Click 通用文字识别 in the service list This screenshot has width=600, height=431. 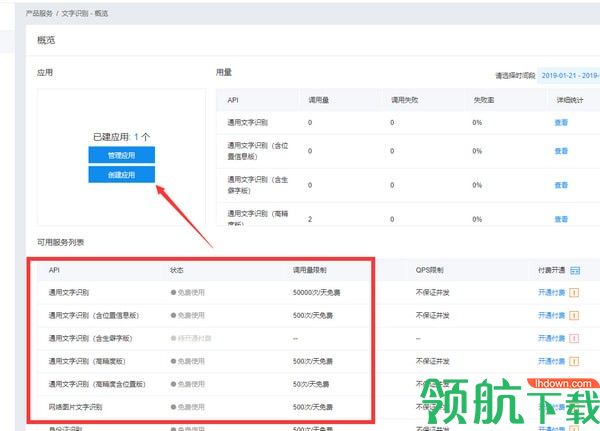pos(68,292)
